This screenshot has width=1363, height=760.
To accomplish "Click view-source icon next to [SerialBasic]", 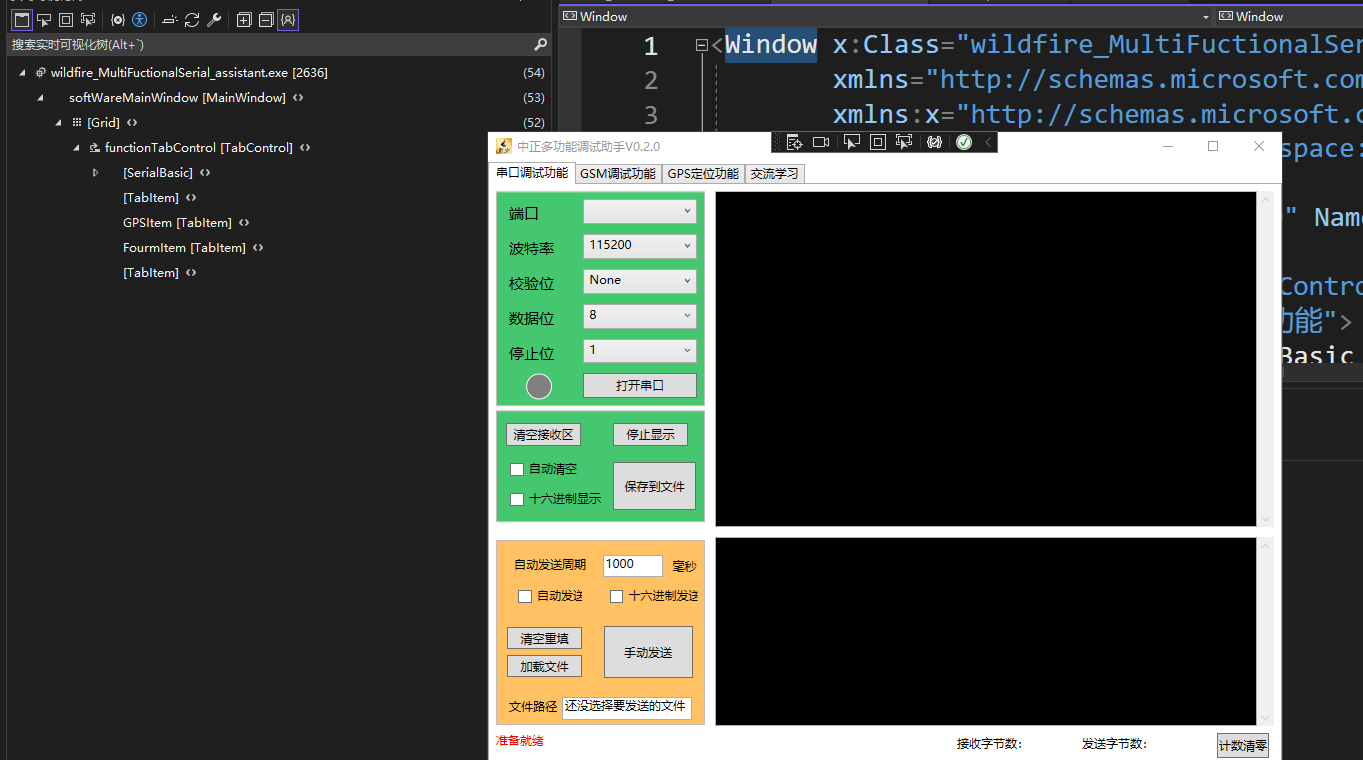I will pyautogui.click(x=205, y=173).
